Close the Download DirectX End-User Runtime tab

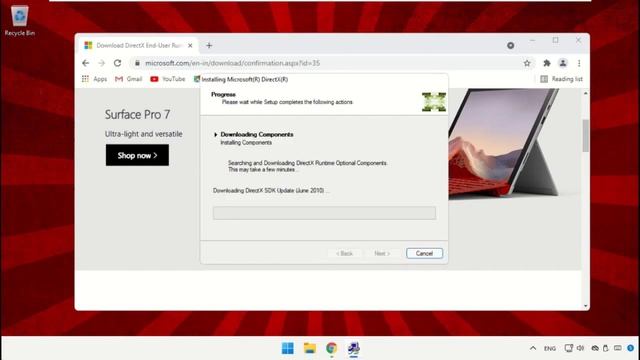[190, 46]
